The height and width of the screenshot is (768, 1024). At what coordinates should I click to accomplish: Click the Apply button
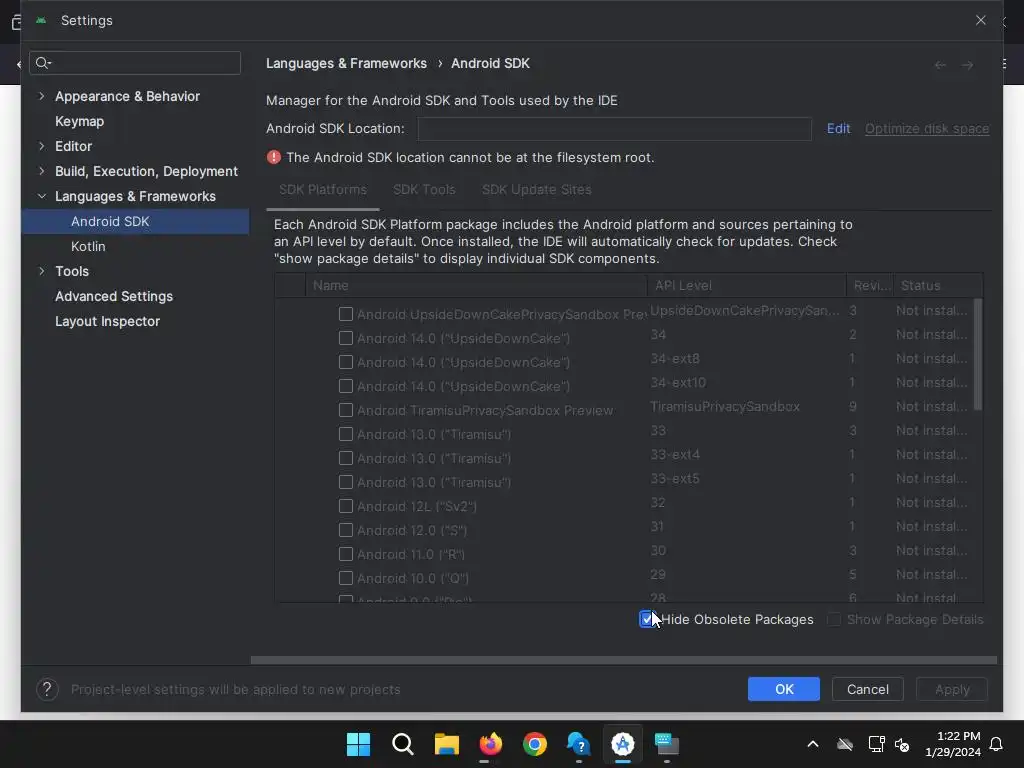952,689
